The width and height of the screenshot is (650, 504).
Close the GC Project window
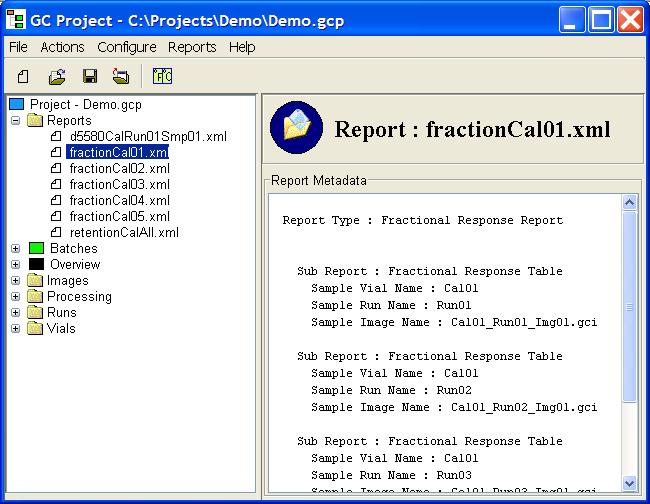pos(631,19)
